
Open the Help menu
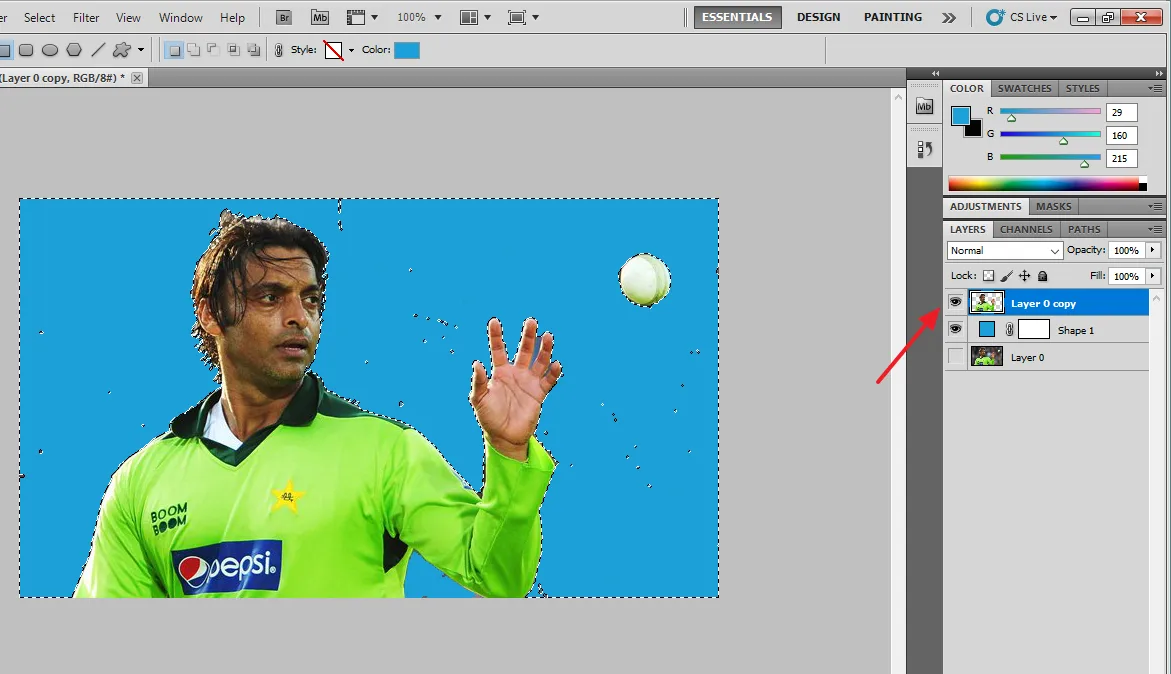click(232, 17)
